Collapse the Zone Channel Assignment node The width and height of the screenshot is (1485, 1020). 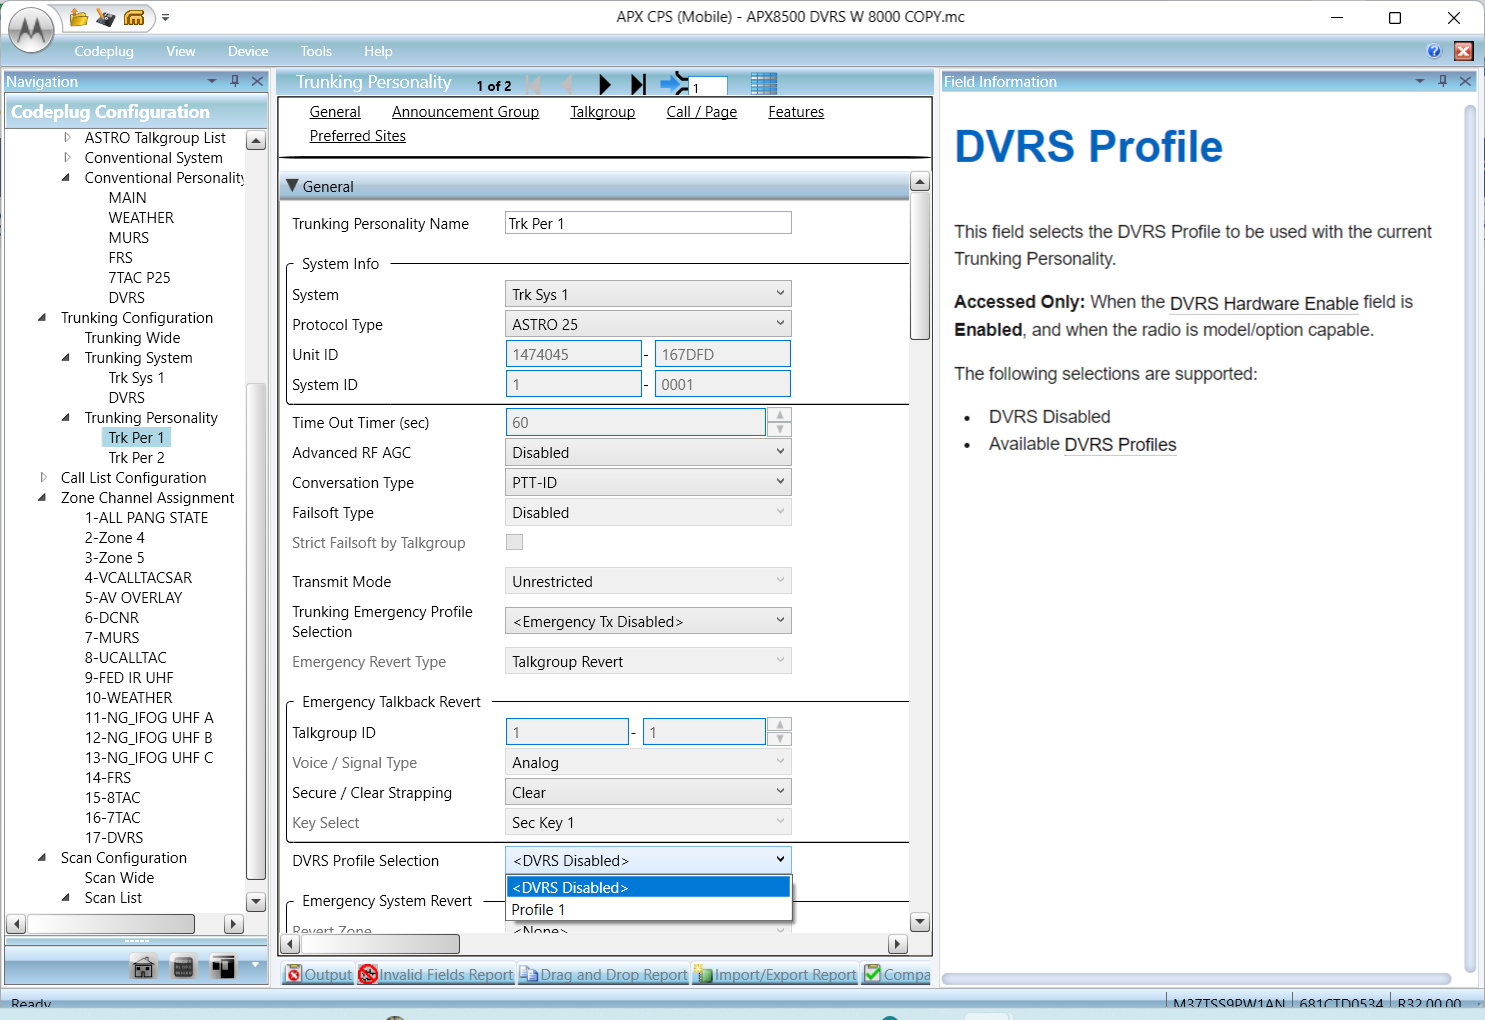(42, 498)
